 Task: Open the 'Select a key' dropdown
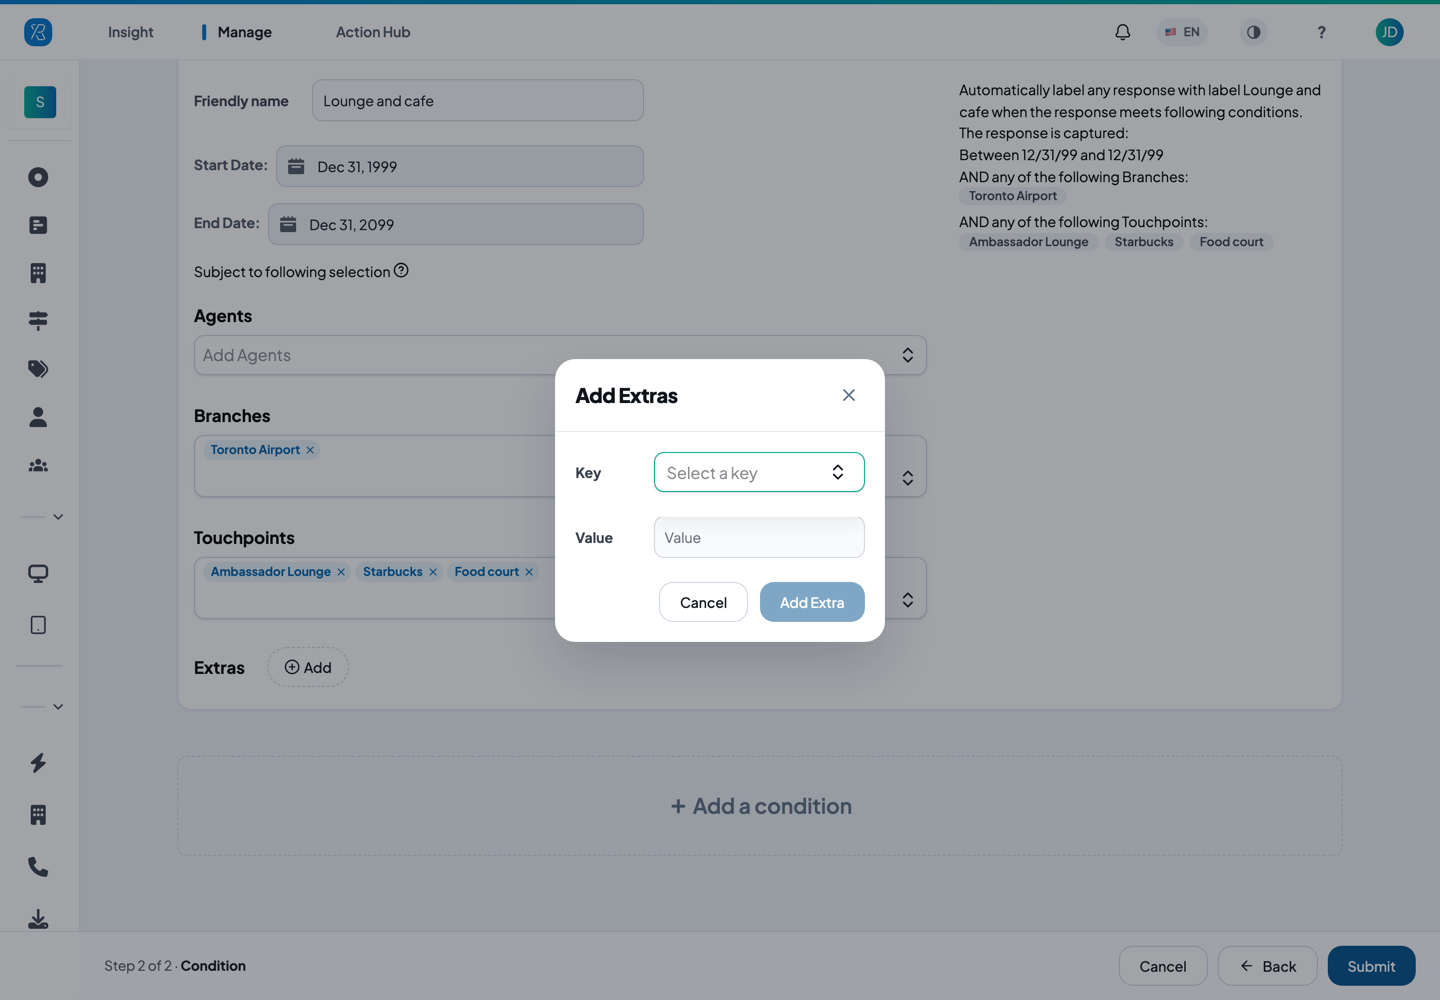click(x=759, y=472)
